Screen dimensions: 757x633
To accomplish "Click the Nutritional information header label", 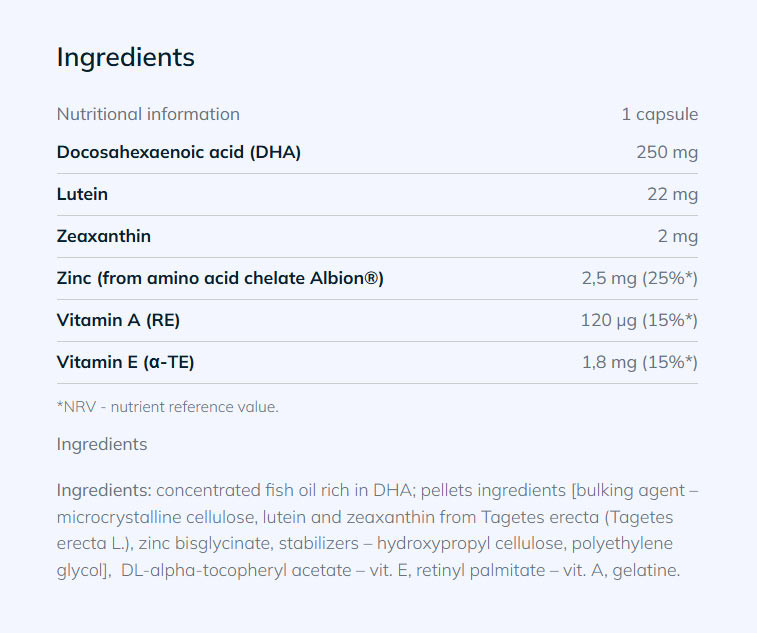I will pos(148,114).
